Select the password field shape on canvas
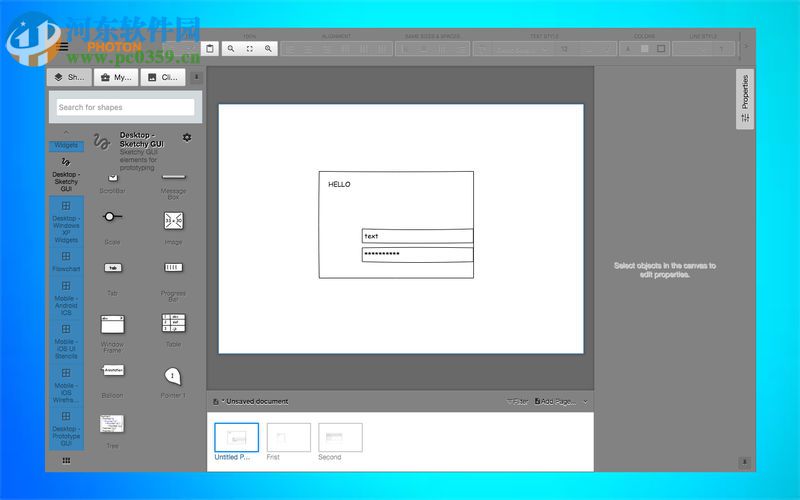This screenshot has height=500, width=800. pyautogui.click(x=417, y=255)
